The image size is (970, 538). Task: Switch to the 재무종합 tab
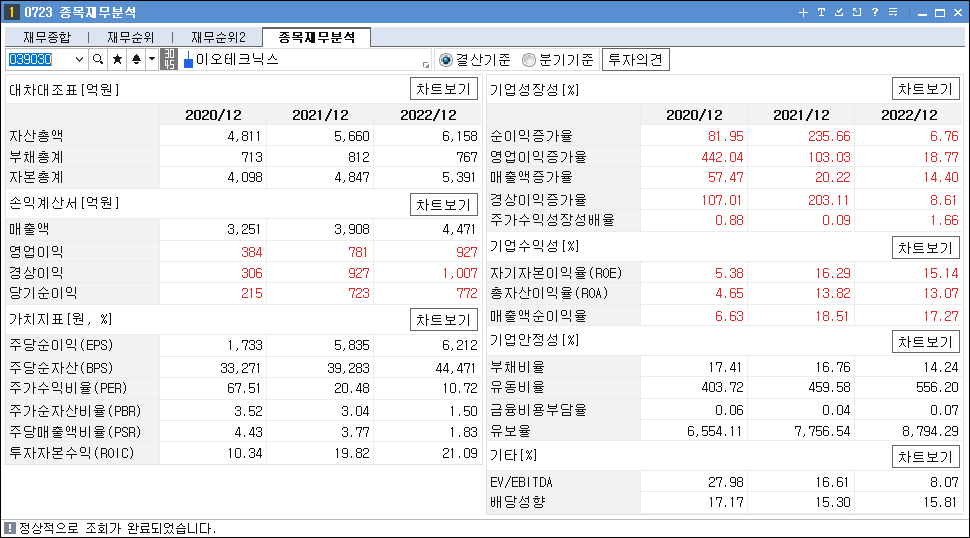[x=47, y=38]
